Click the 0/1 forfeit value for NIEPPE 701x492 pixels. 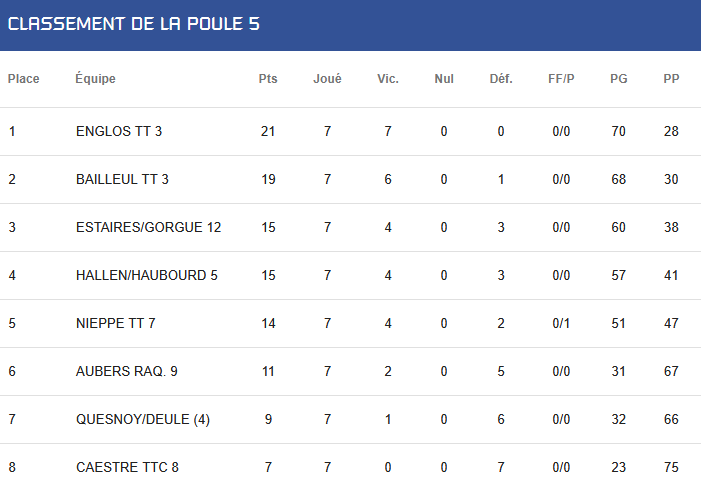(x=561, y=323)
